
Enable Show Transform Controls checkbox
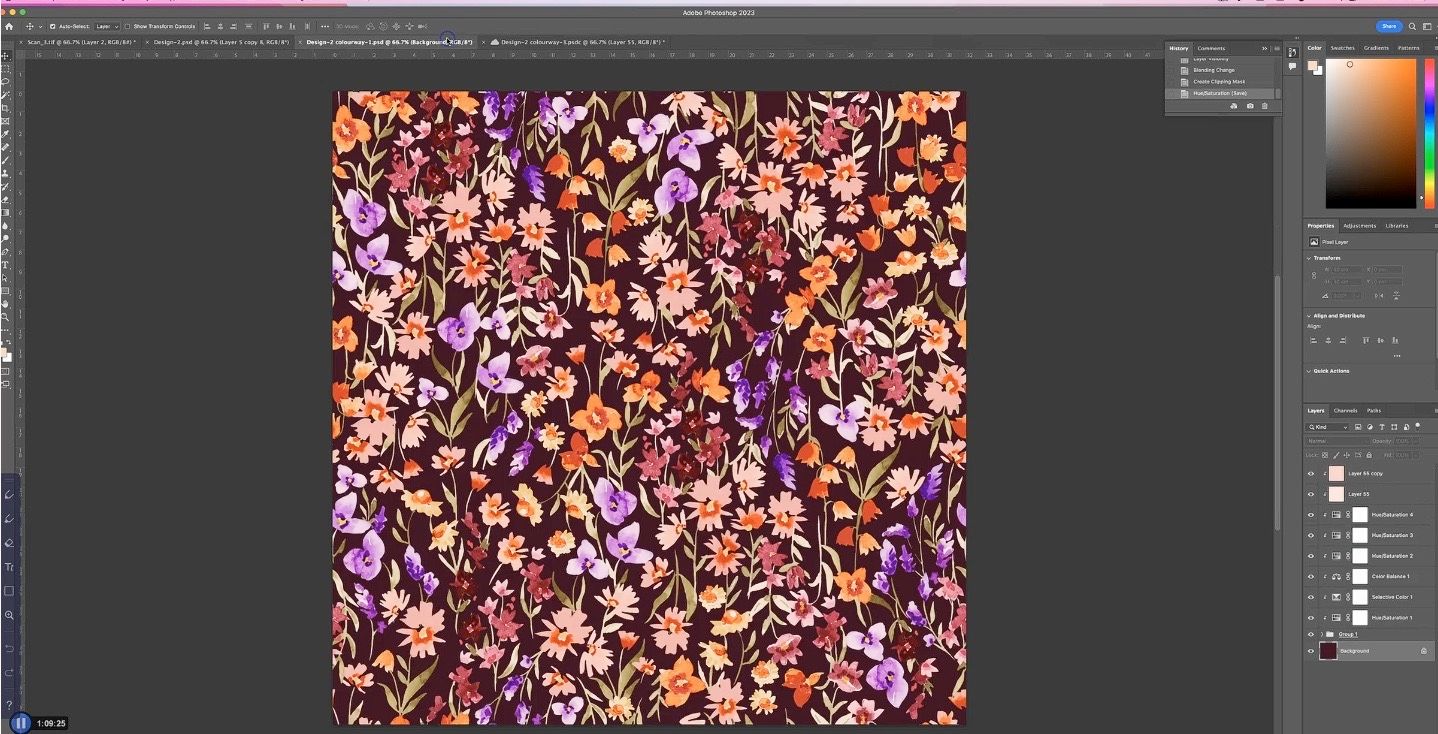point(128,26)
